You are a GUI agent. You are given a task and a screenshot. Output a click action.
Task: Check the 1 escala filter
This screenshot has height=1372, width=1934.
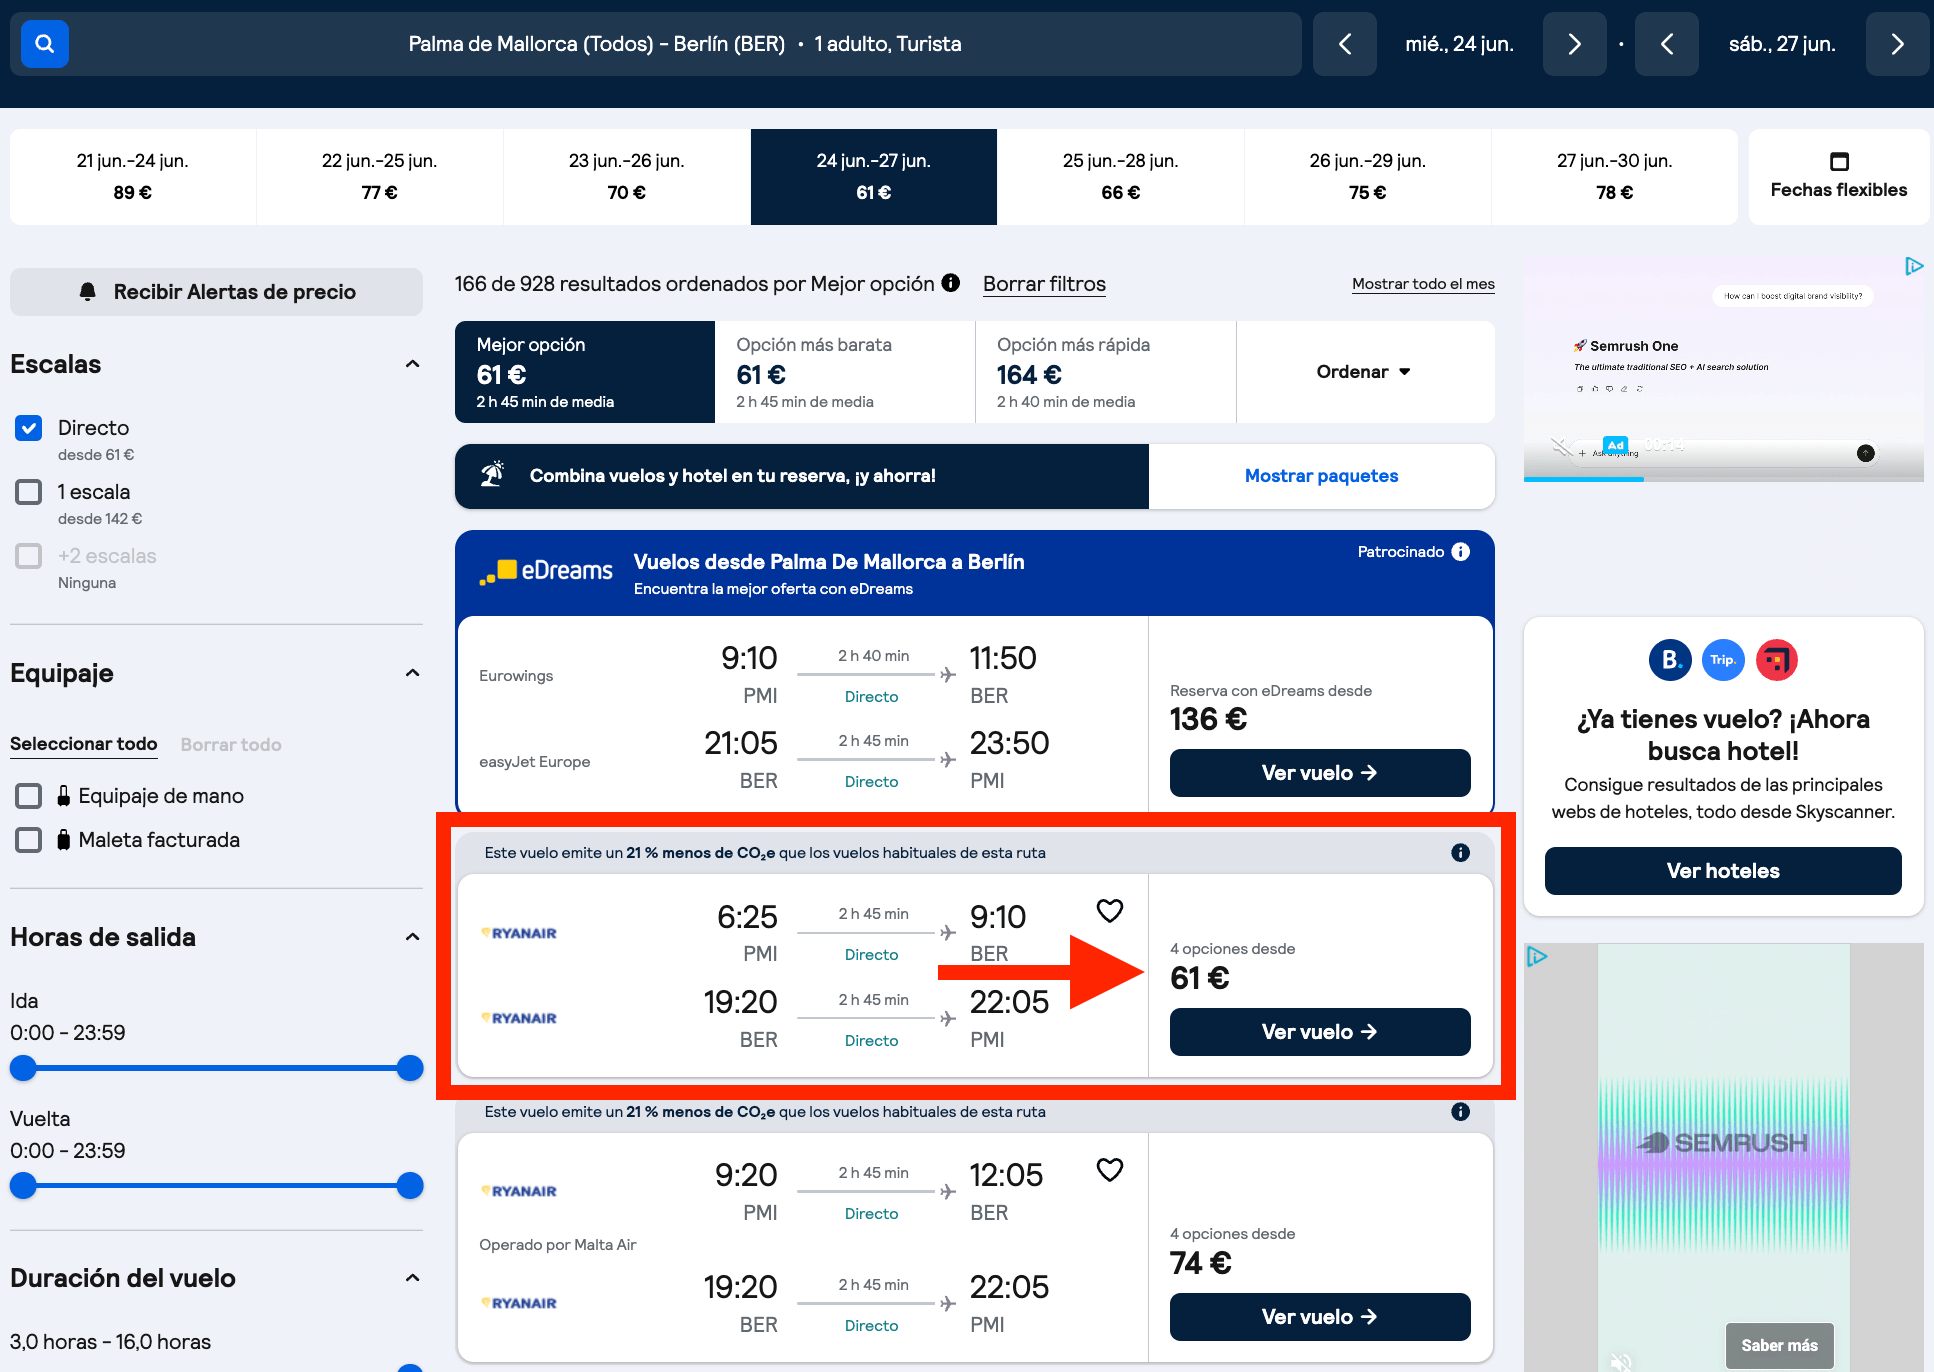point(29,492)
